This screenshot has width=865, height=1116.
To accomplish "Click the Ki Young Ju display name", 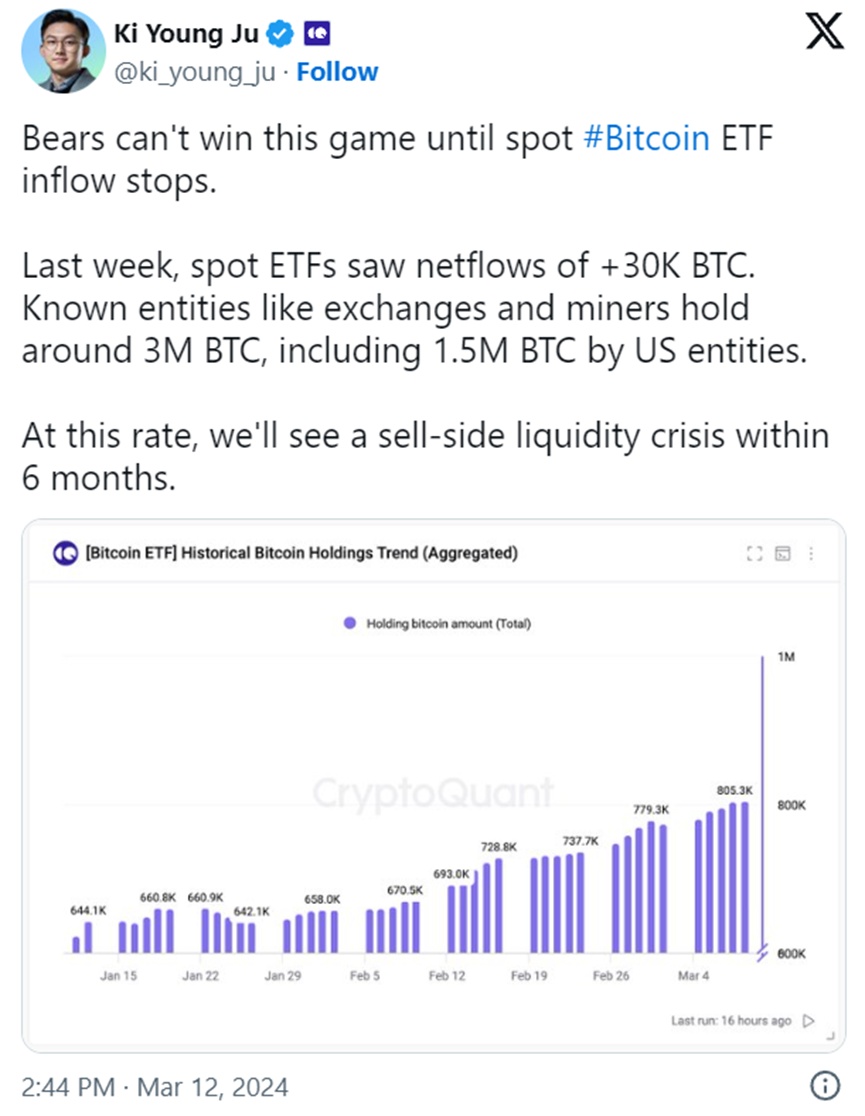I will pos(188,35).
